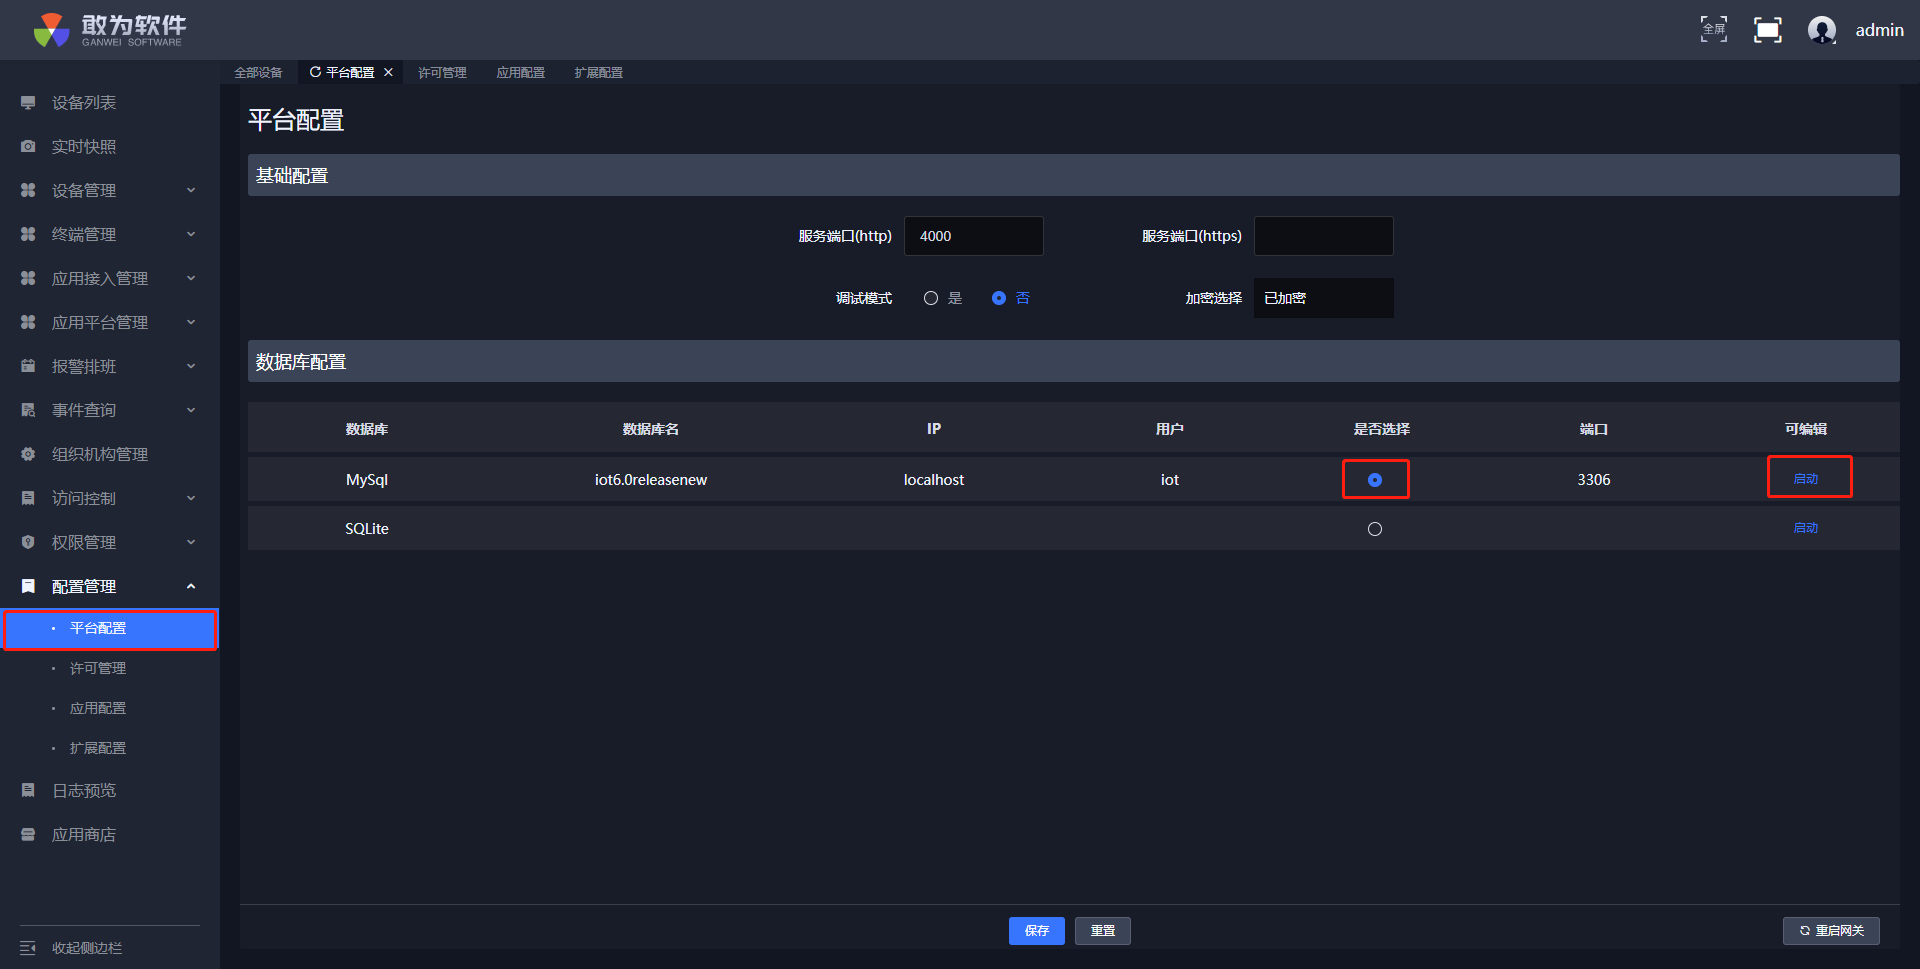Click the 事件查询 search icon
The width and height of the screenshot is (1920, 969).
28,411
